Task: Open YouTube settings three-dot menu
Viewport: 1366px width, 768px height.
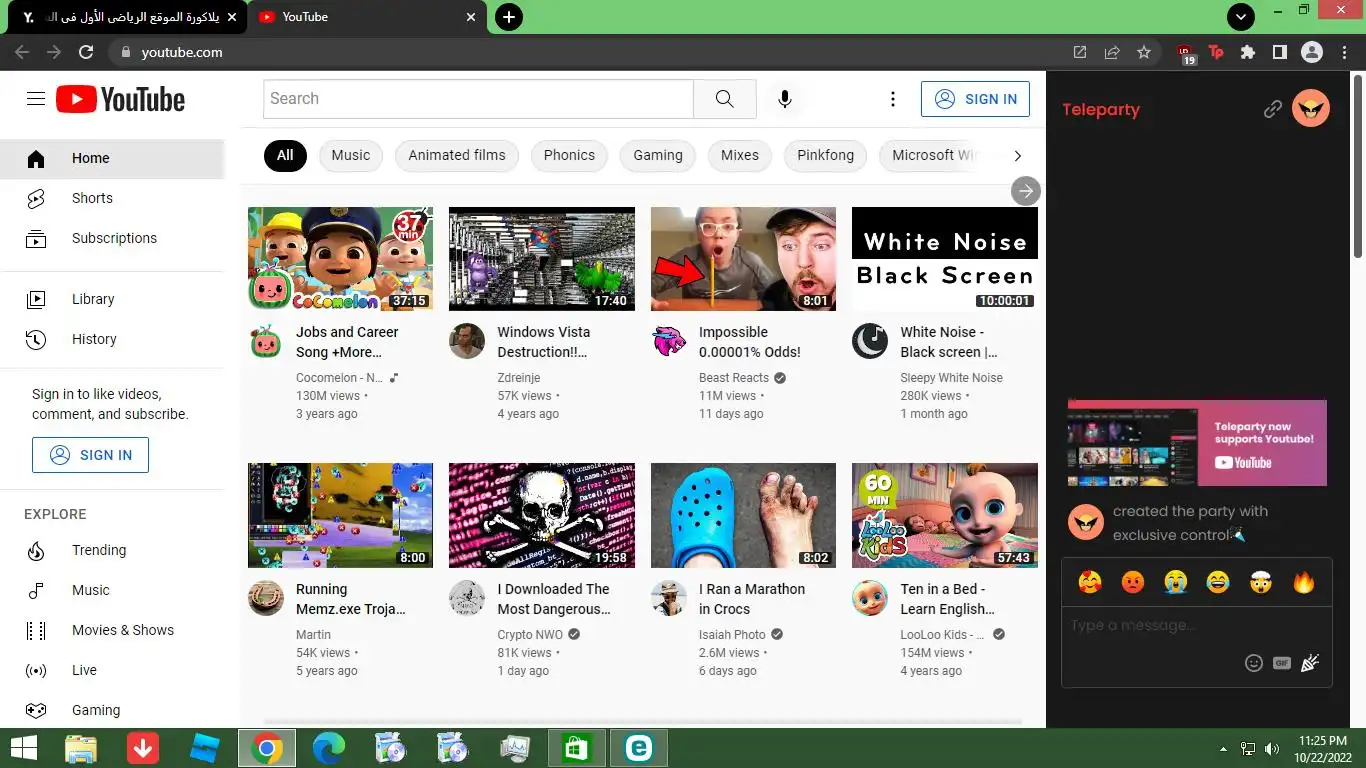Action: click(893, 99)
